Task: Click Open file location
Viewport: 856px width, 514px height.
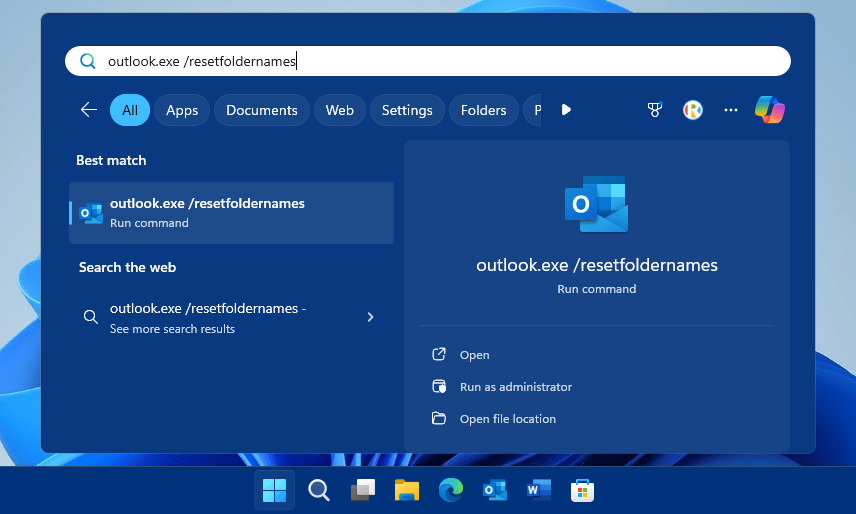Action: 508,419
